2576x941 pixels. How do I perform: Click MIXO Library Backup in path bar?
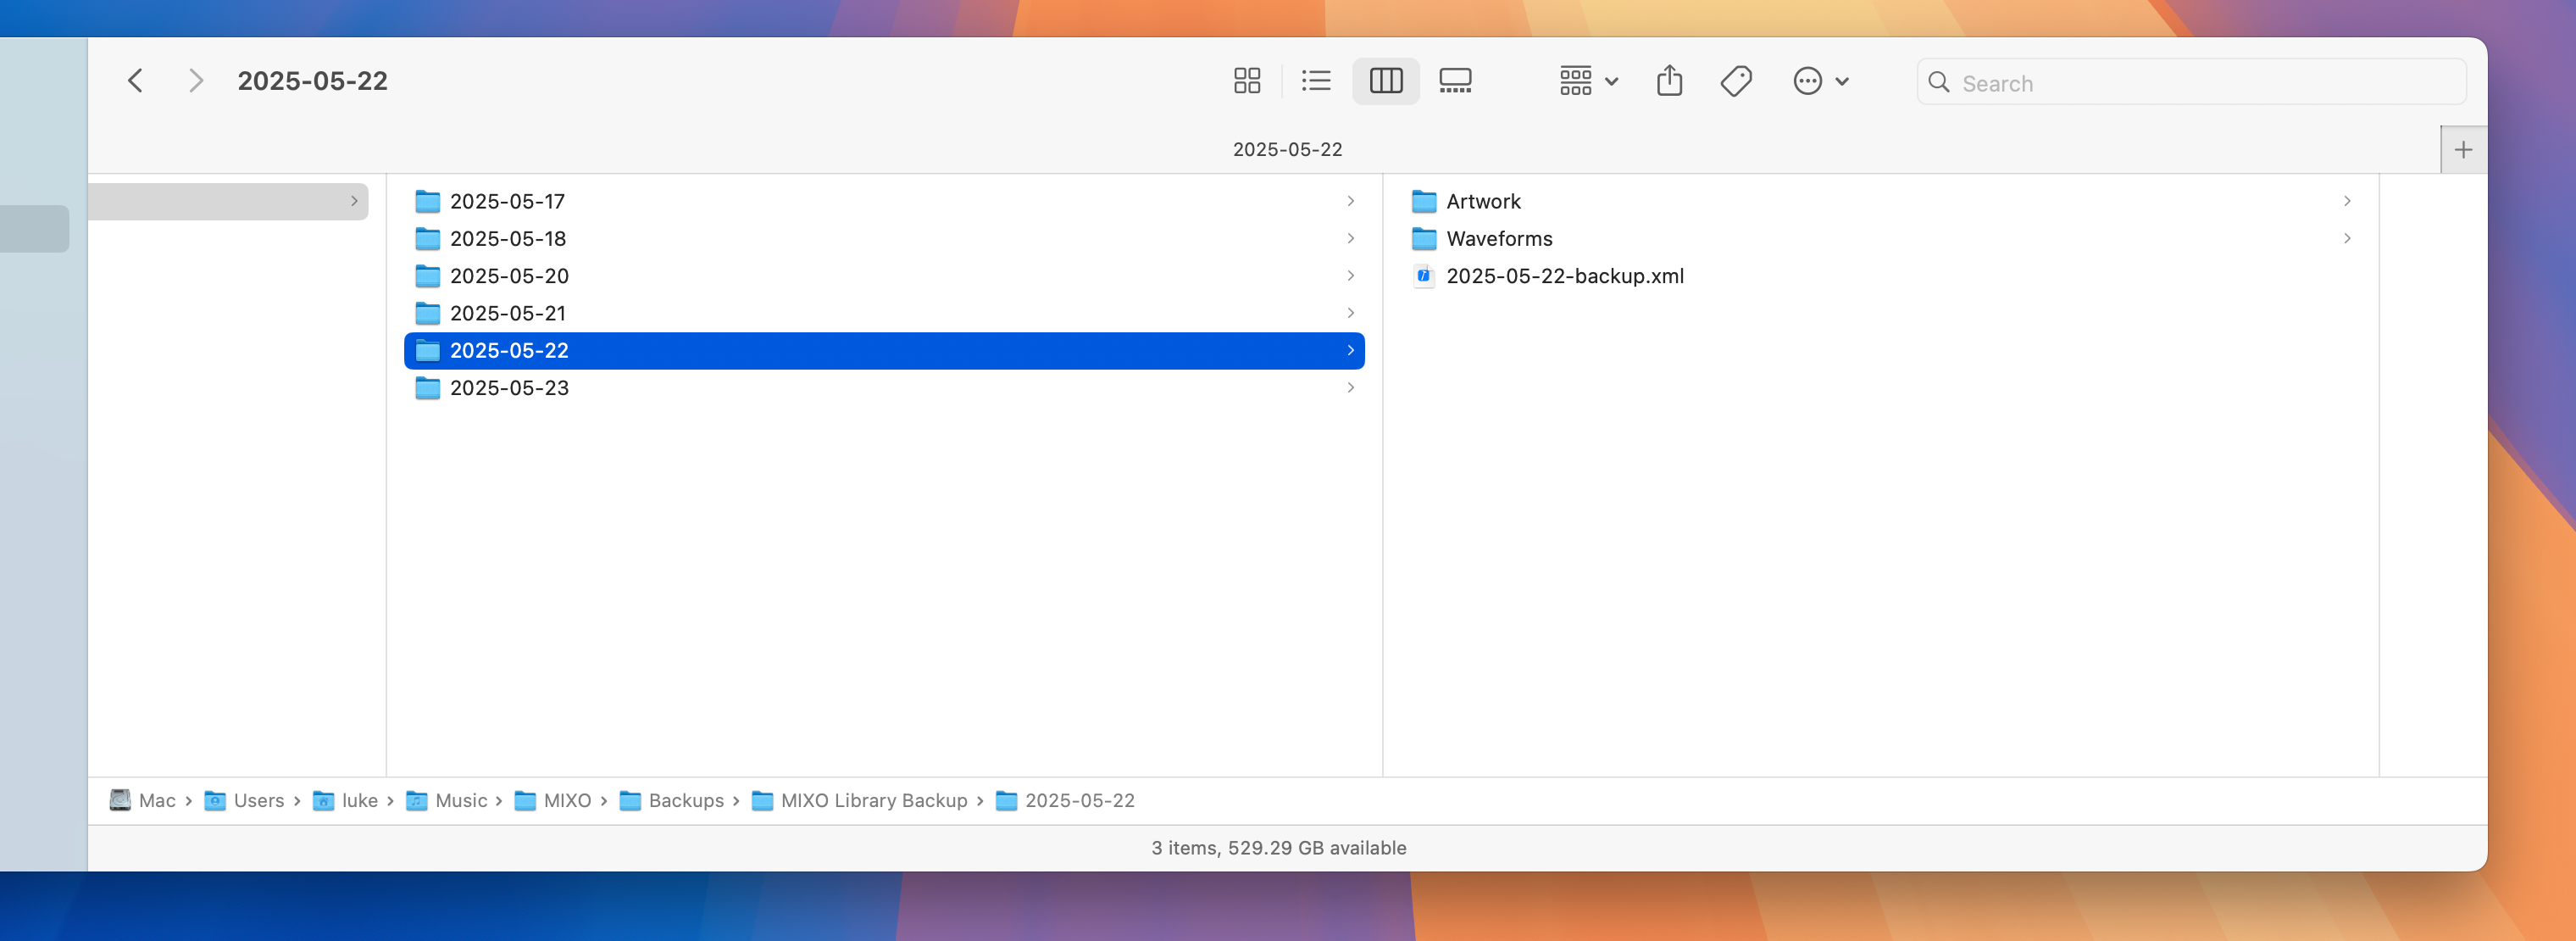click(x=874, y=801)
